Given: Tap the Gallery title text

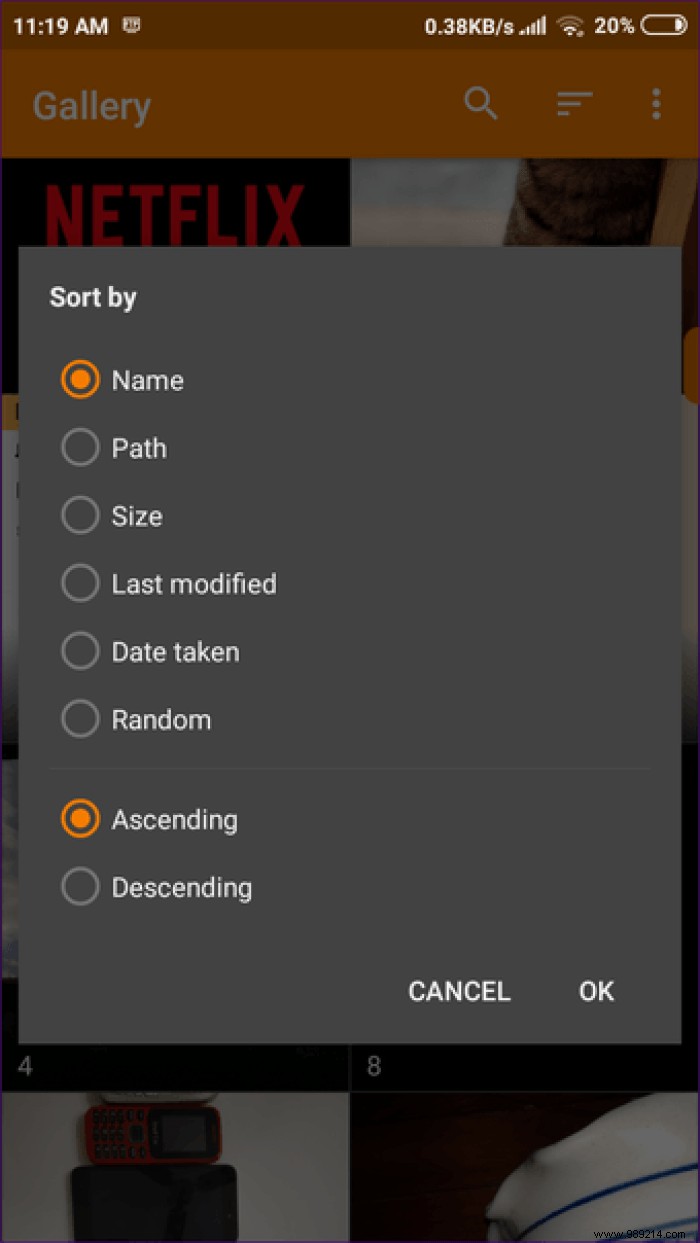Looking at the screenshot, I should coord(92,106).
